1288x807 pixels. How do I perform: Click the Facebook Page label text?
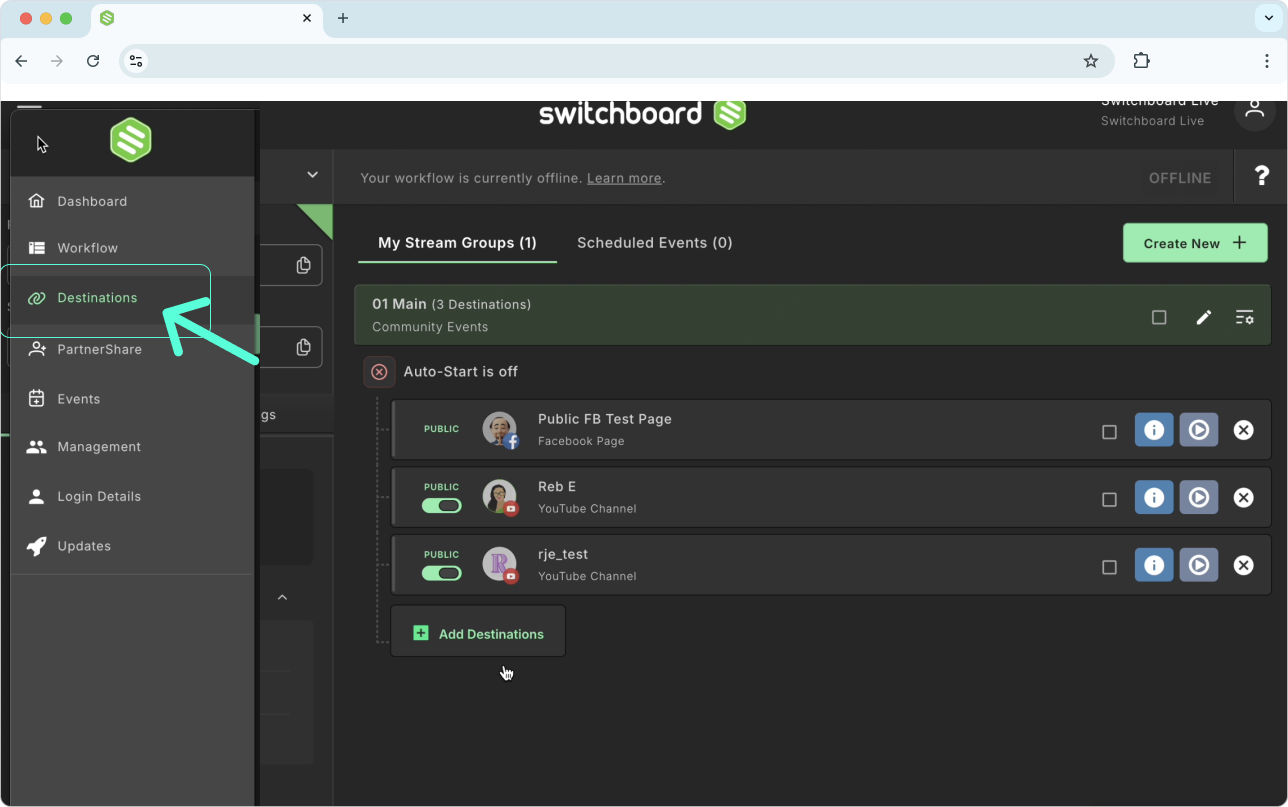pyautogui.click(x=581, y=441)
